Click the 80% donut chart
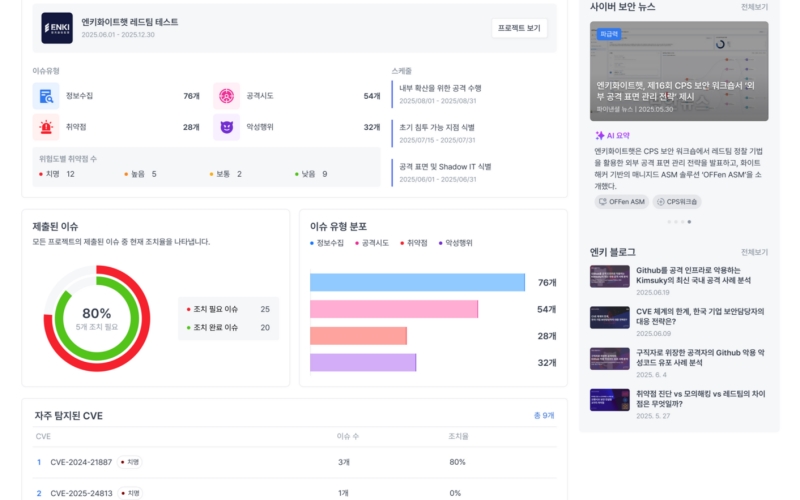Image resolution: width=800 pixels, height=500 pixels. (x=97, y=318)
